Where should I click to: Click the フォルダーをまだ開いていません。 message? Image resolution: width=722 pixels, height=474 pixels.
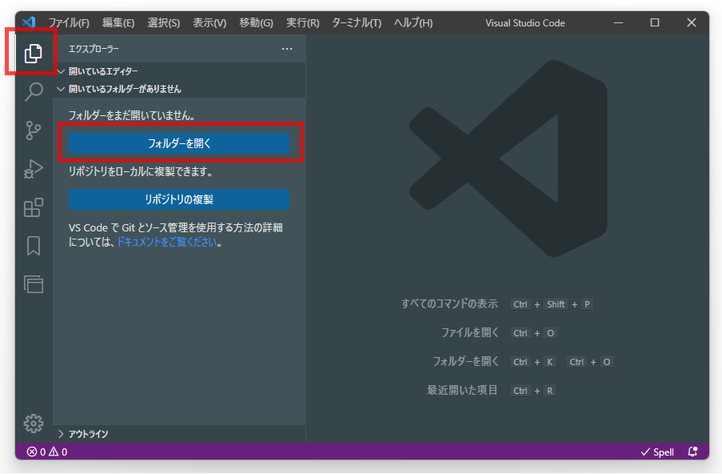tap(132, 116)
